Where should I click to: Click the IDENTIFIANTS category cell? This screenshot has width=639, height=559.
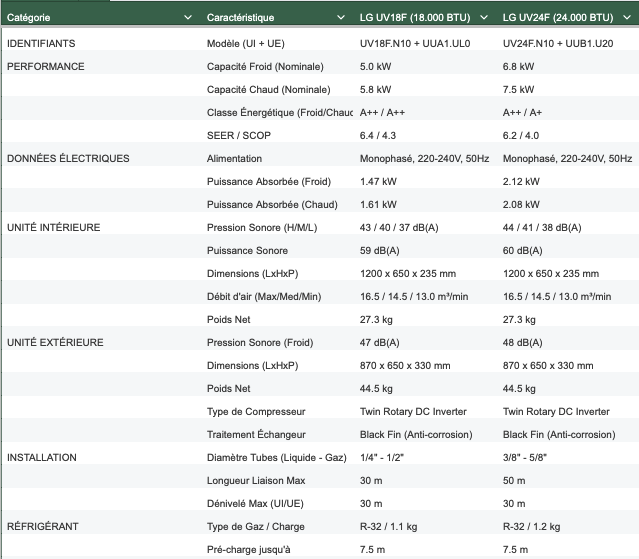click(x=41, y=44)
